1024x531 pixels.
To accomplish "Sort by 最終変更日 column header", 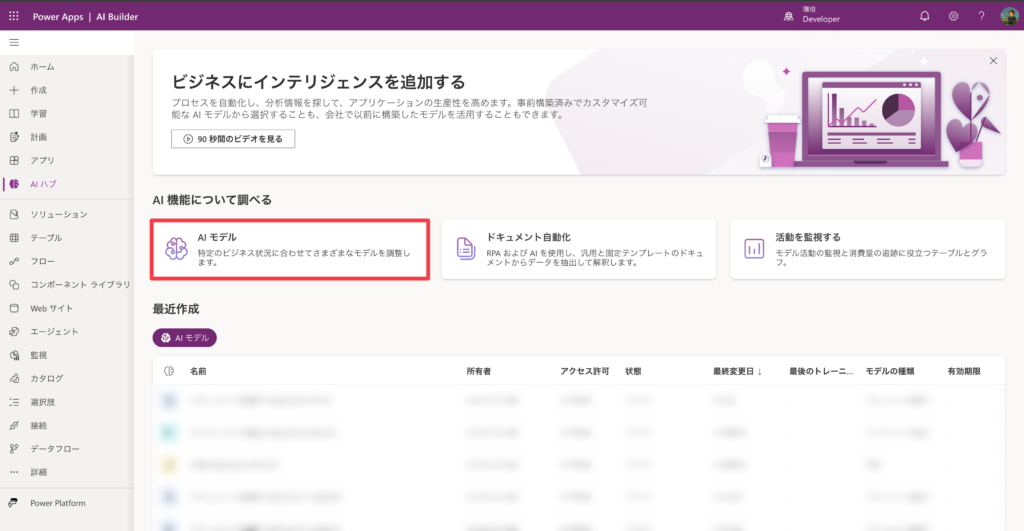I will click(737, 371).
